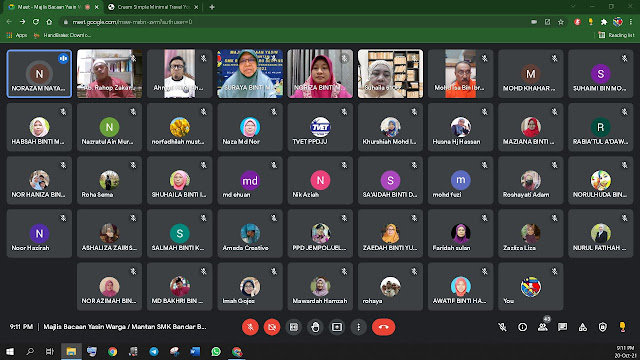
Task: Toggle the microphone mute button
Action: coord(250,327)
